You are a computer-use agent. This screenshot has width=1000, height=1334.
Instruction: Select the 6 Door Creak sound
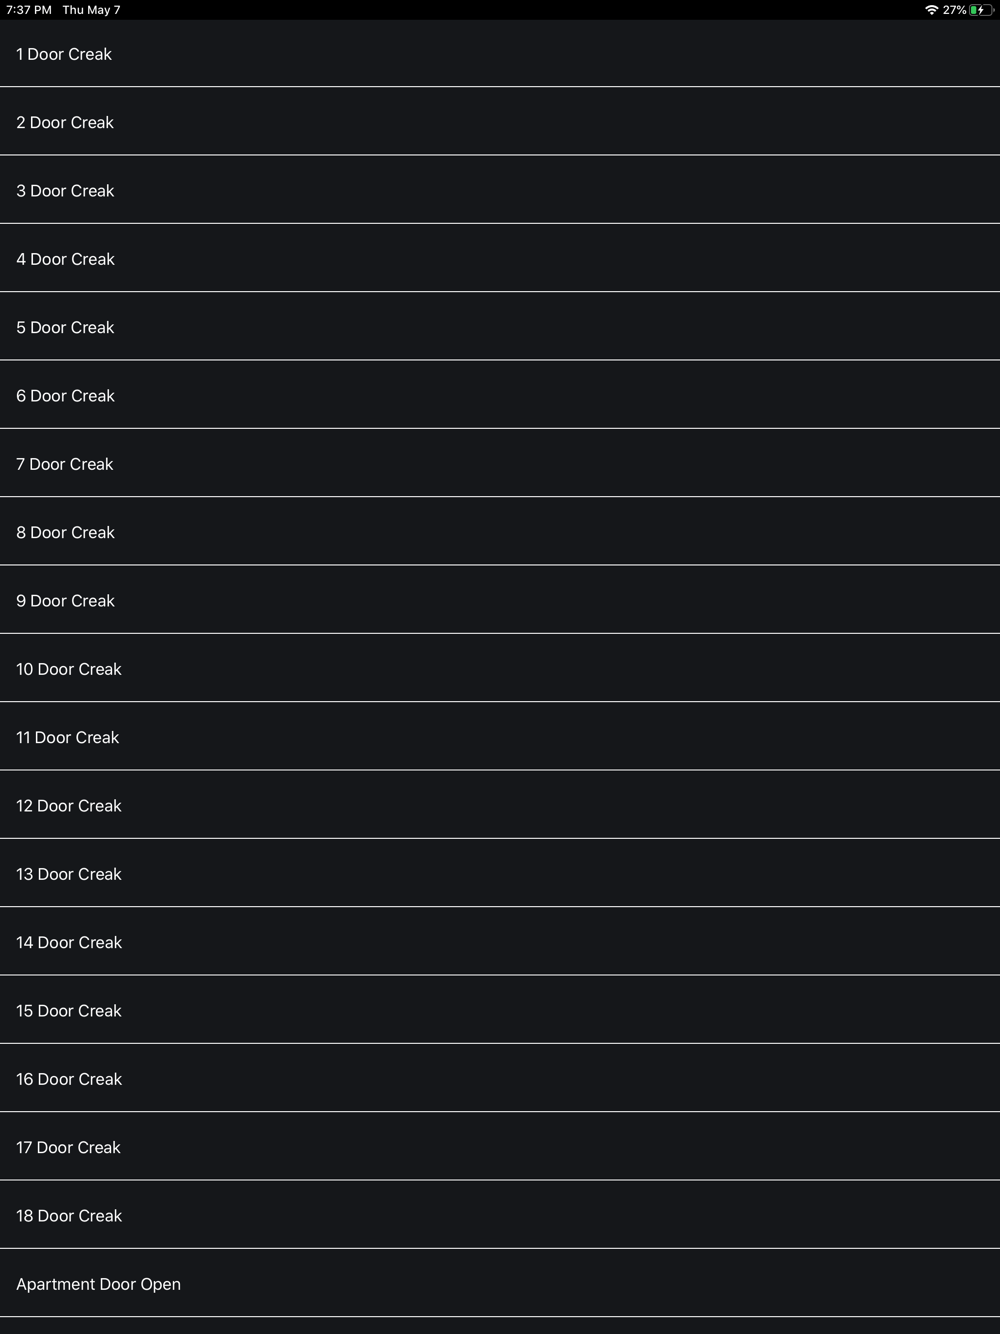pos(65,396)
